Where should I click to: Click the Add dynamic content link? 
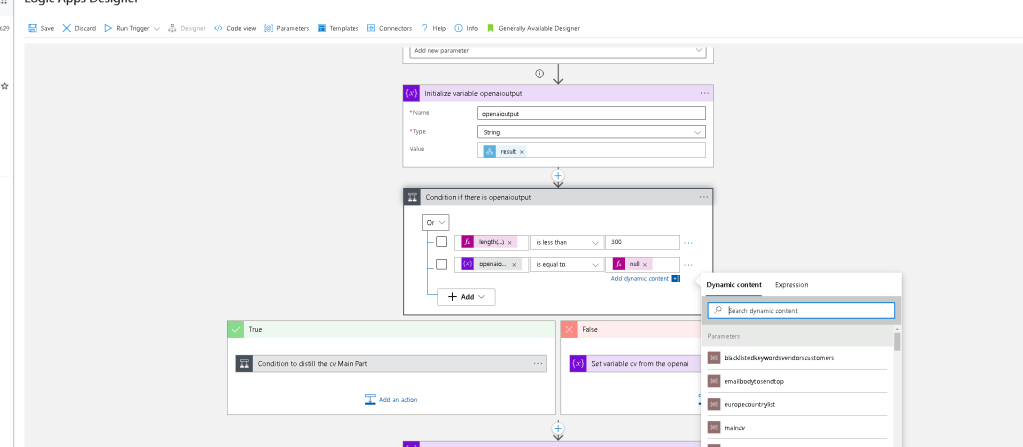(x=639, y=279)
